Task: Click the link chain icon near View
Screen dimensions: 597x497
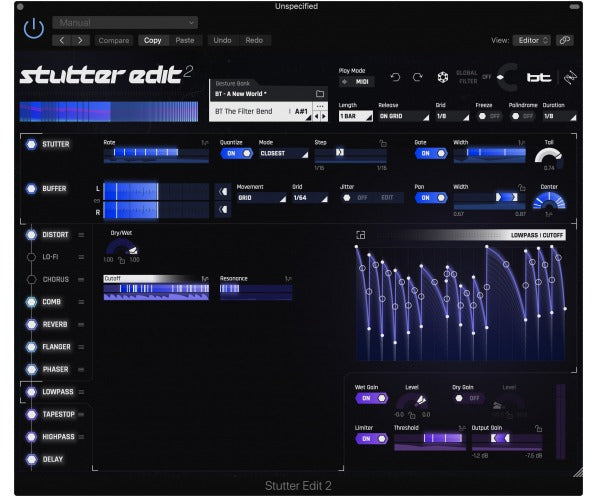Action: (565, 40)
